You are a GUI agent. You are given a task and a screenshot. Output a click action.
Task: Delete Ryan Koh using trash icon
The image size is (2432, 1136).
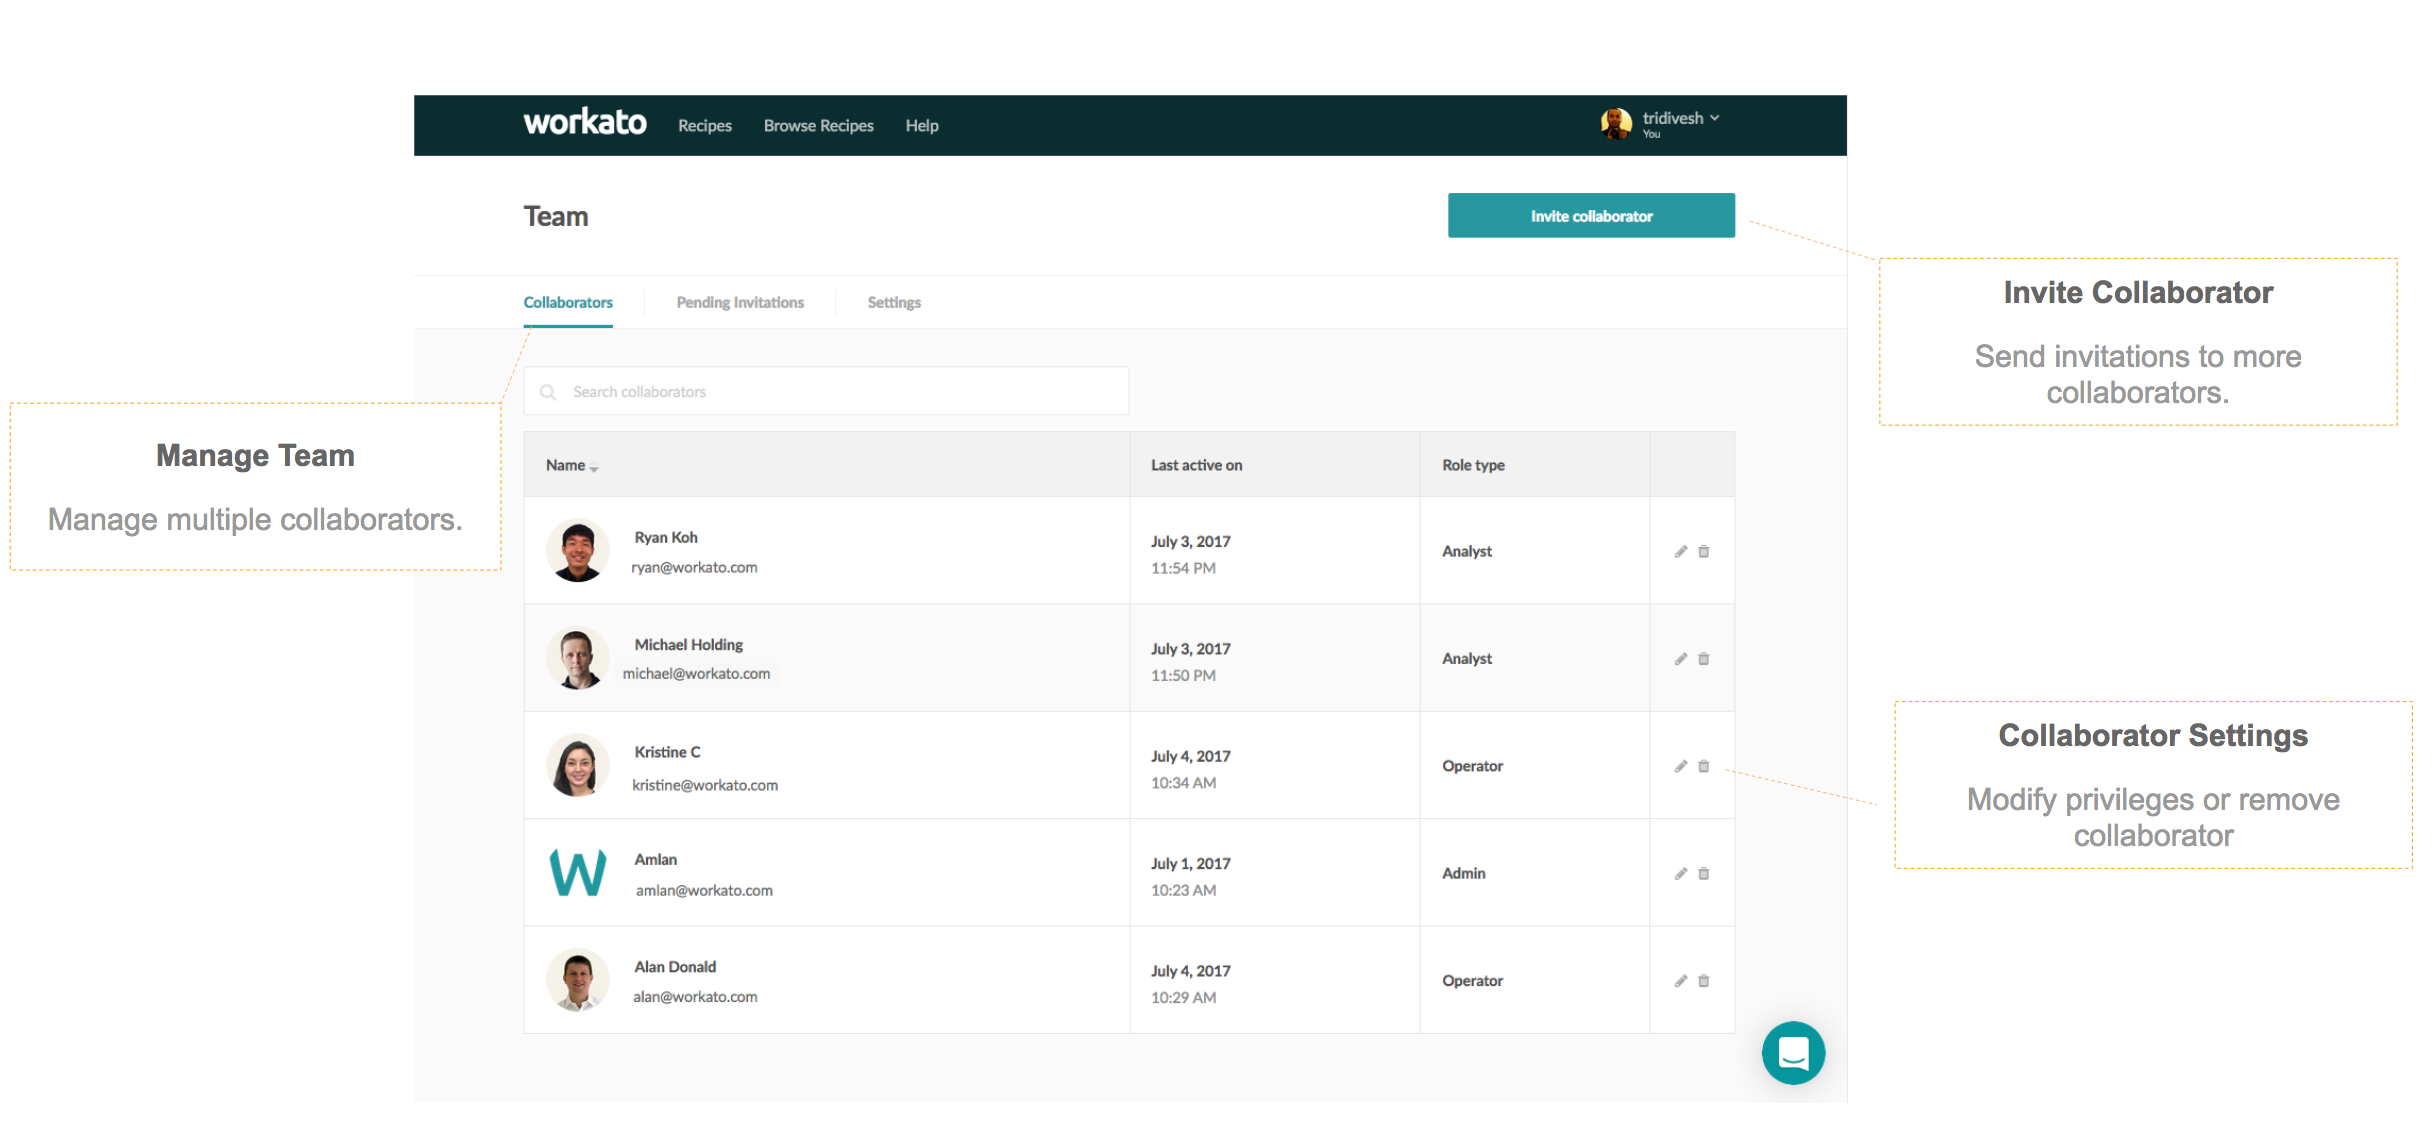[x=1704, y=552]
